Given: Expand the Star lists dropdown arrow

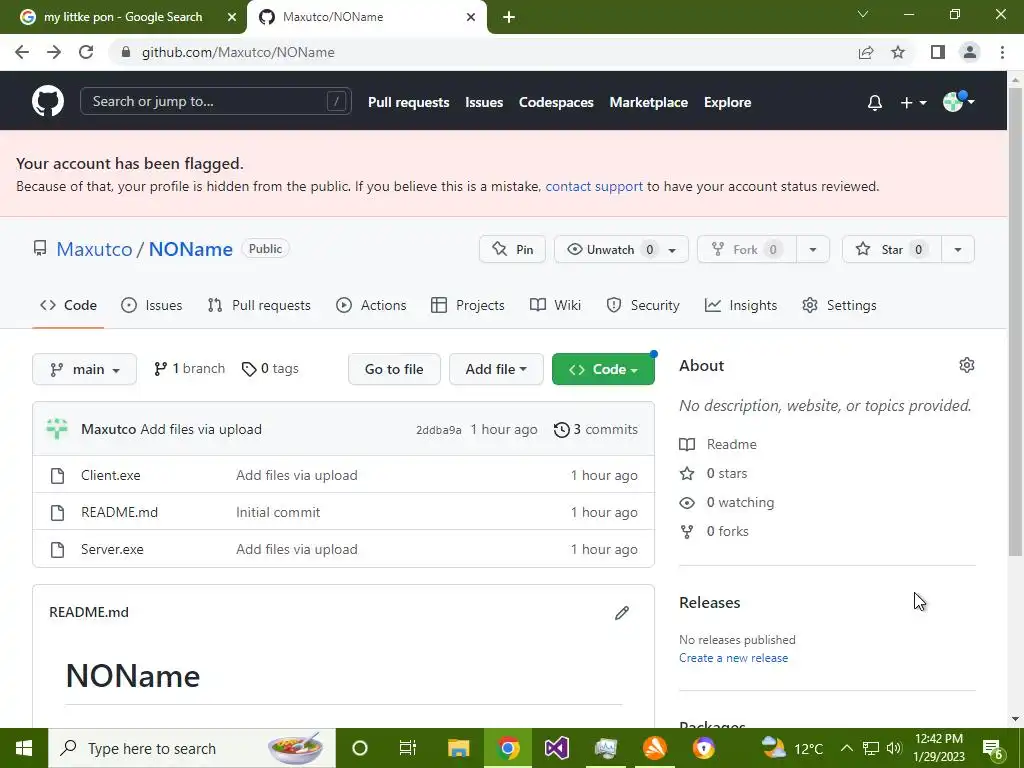Looking at the screenshot, I should point(957,249).
